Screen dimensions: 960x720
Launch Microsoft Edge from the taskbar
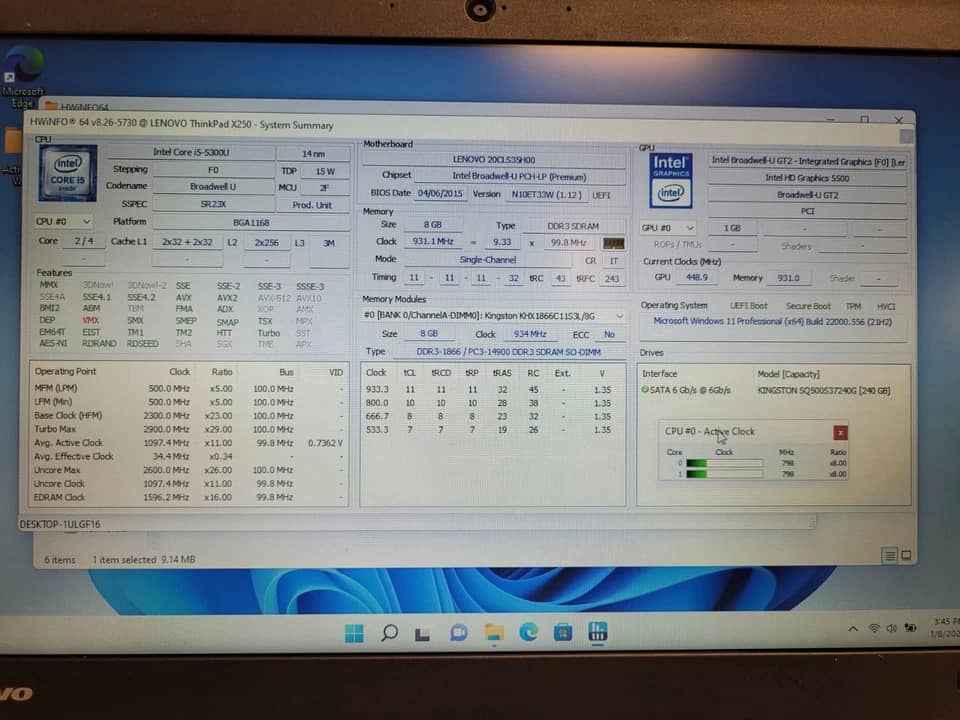click(x=528, y=632)
